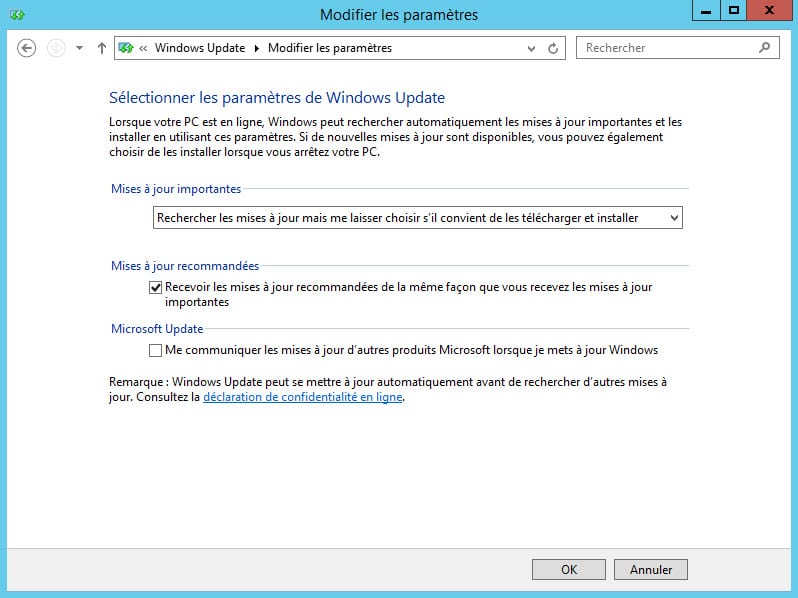Refresh the page with the refresh icon
Image resolution: width=798 pixels, height=598 pixels.
coord(555,48)
